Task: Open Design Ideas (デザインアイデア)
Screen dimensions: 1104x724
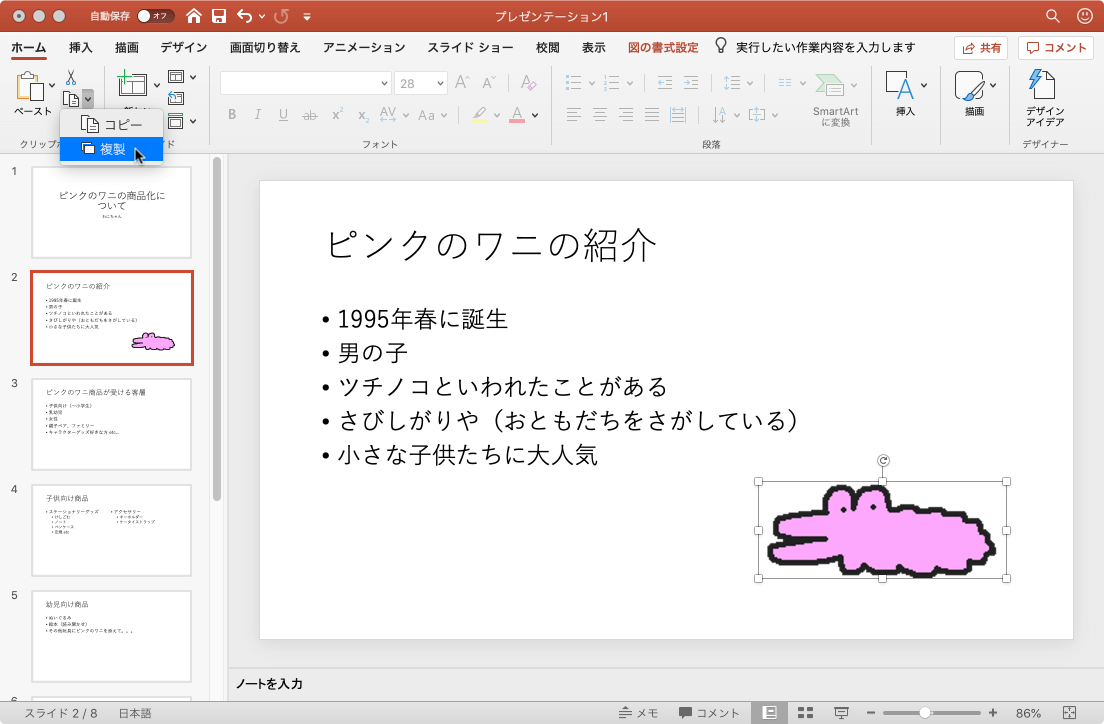Action: [x=1044, y=98]
